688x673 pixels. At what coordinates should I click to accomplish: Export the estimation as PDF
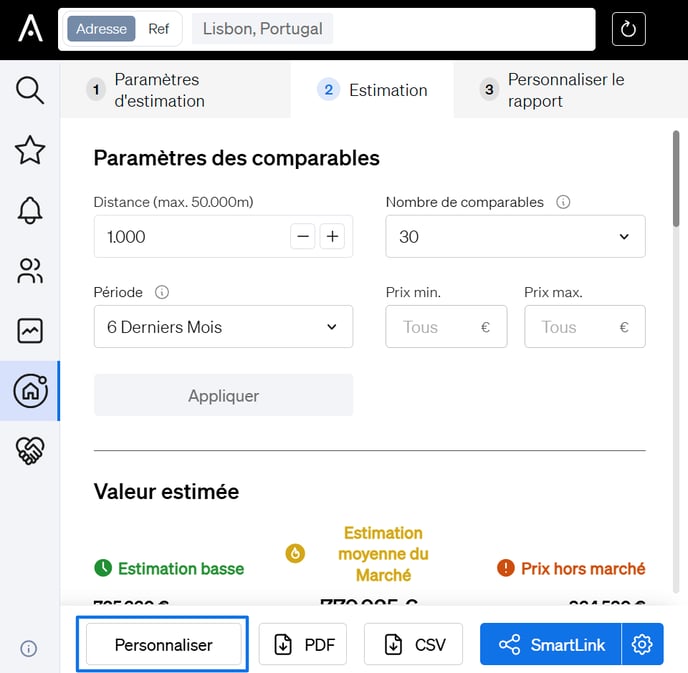(x=303, y=645)
